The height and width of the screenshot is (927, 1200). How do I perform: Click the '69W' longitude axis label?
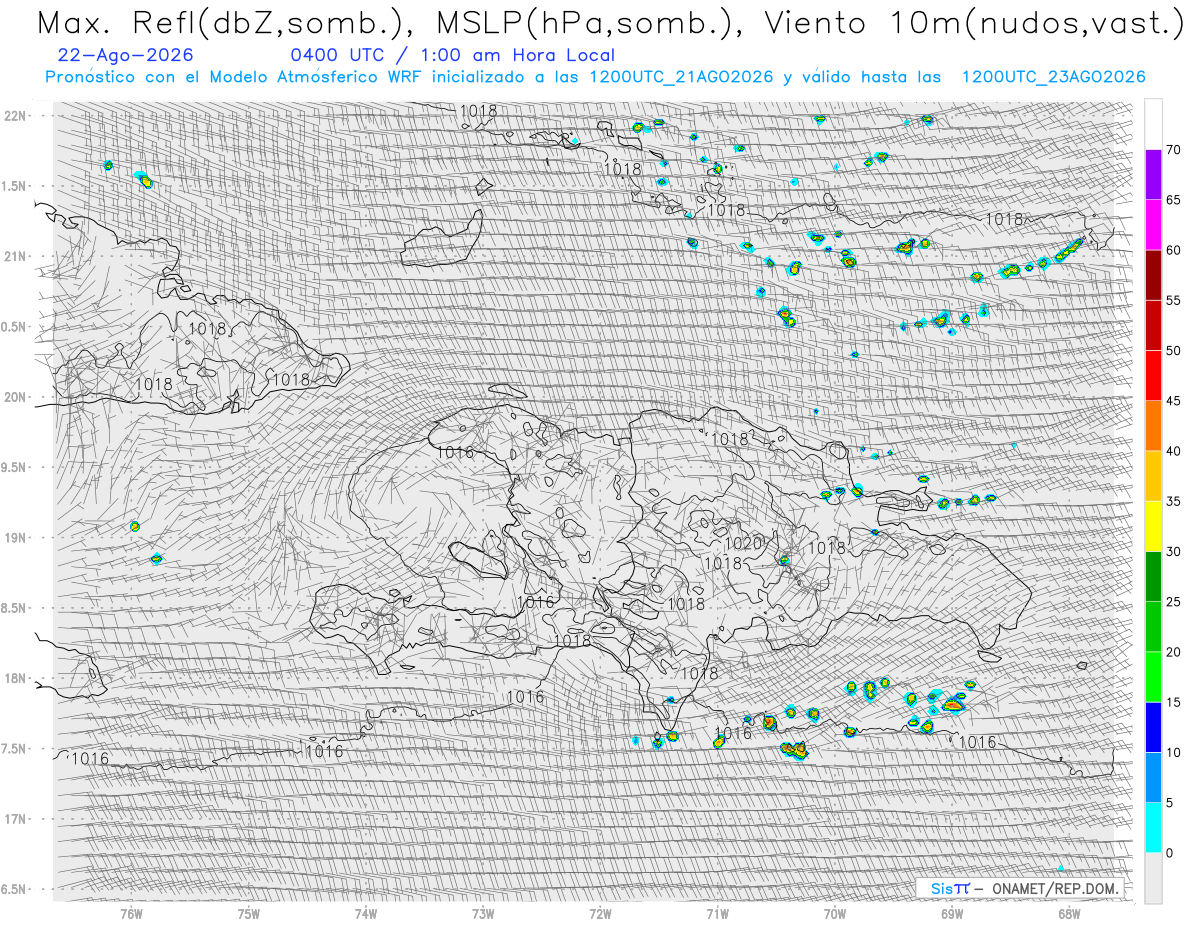(x=952, y=914)
